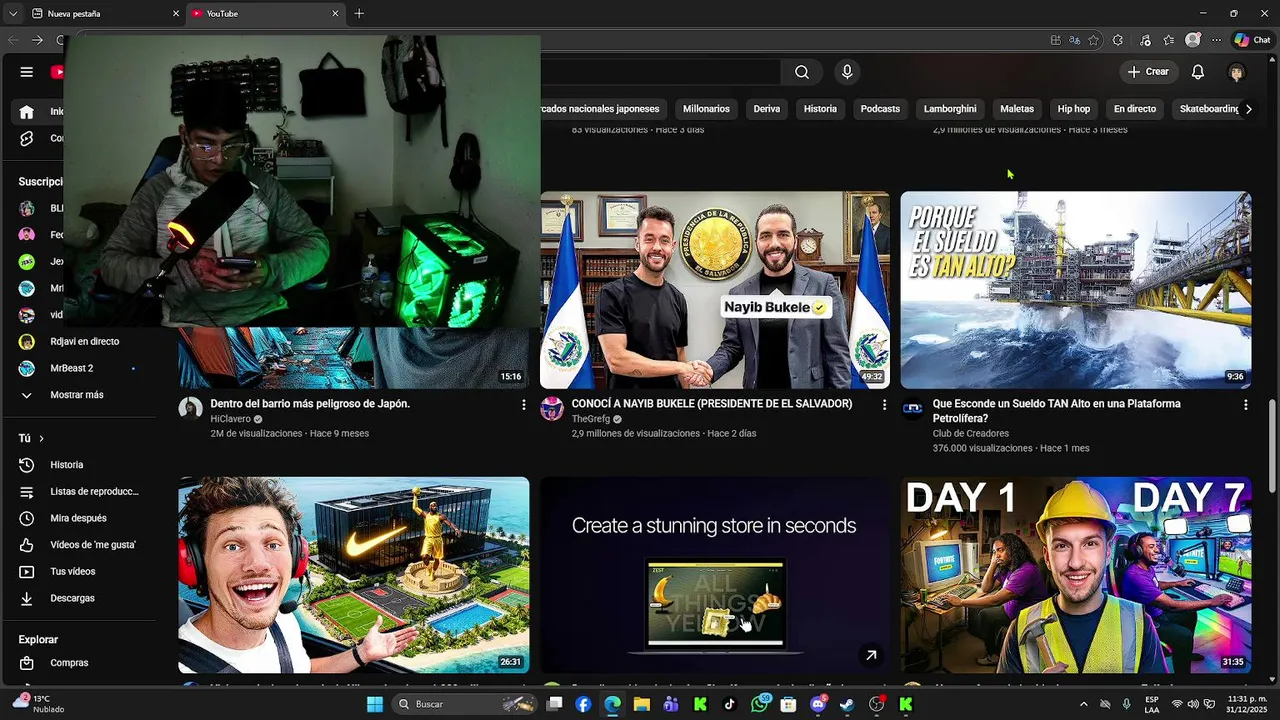Open the volume control in system tray
This screenshot has width=1280, height=720.
pyautogui.click(x=1193, y=704)
